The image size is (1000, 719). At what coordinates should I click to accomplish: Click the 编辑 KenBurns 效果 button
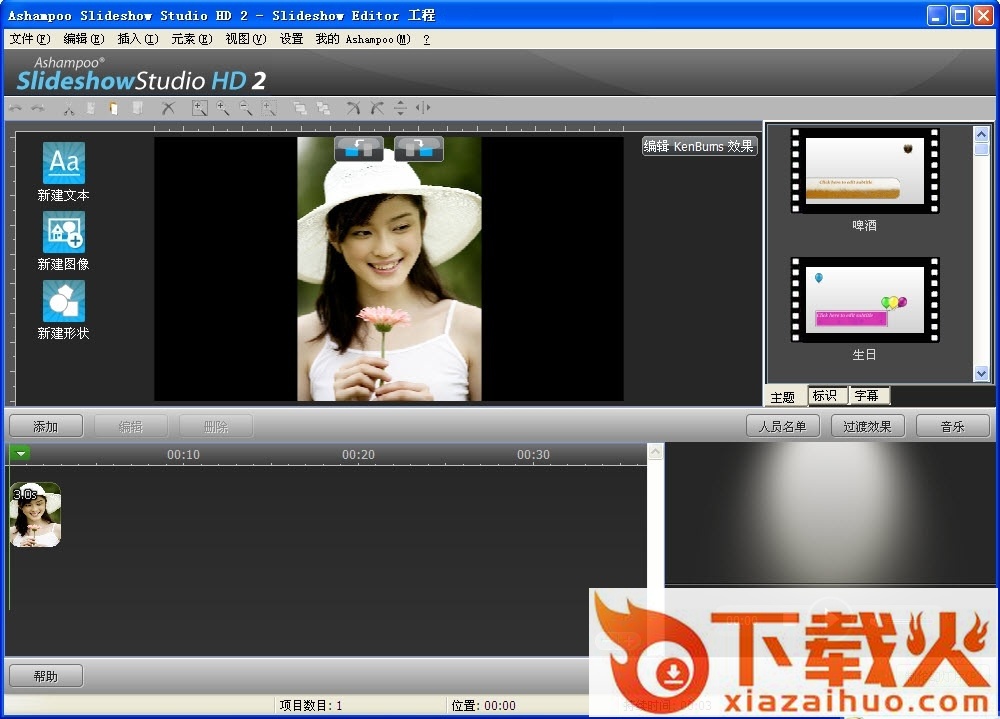tap(699, 146)
